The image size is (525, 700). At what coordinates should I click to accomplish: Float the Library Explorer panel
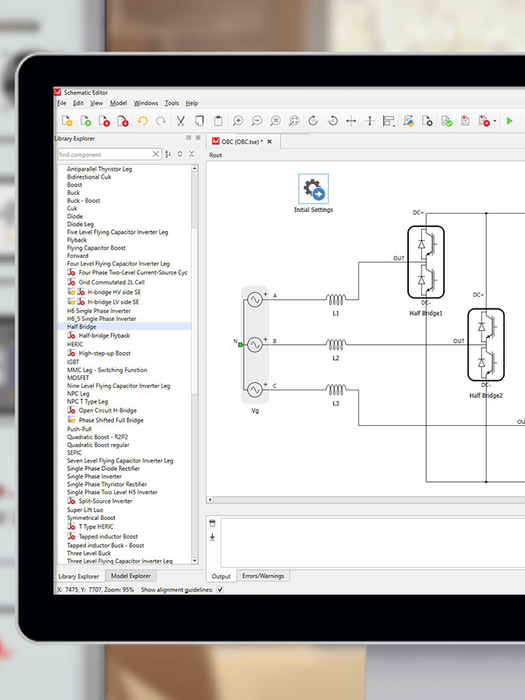pyautogui.click(x=188, y=138)
